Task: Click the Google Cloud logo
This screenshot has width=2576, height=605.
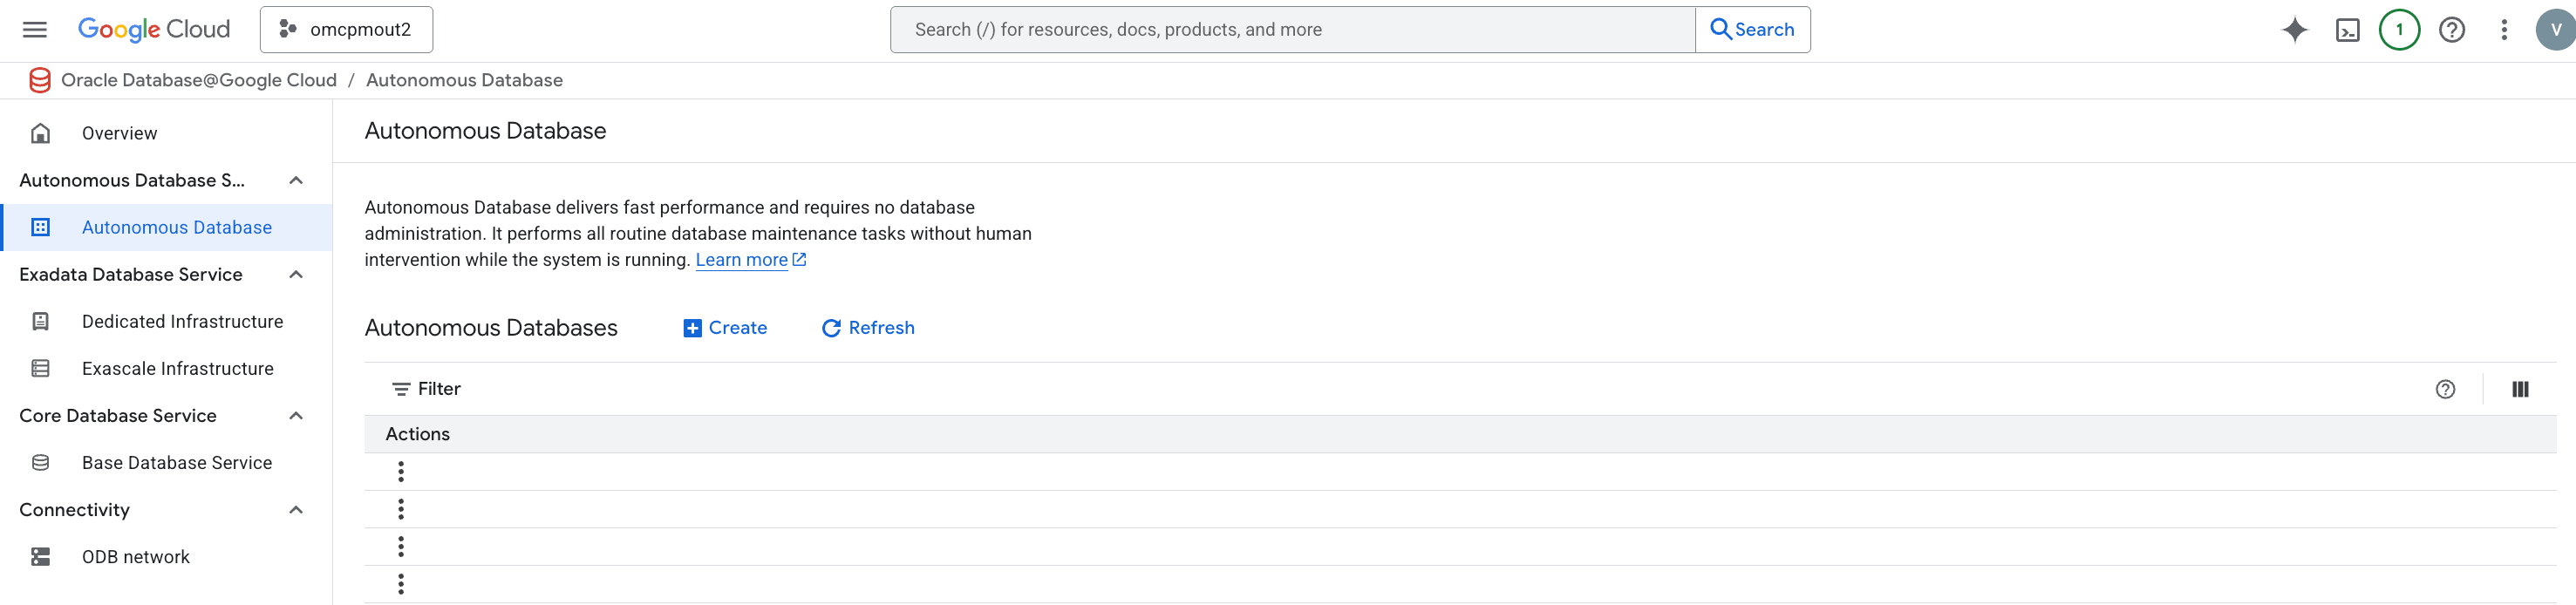Action: 154,30
